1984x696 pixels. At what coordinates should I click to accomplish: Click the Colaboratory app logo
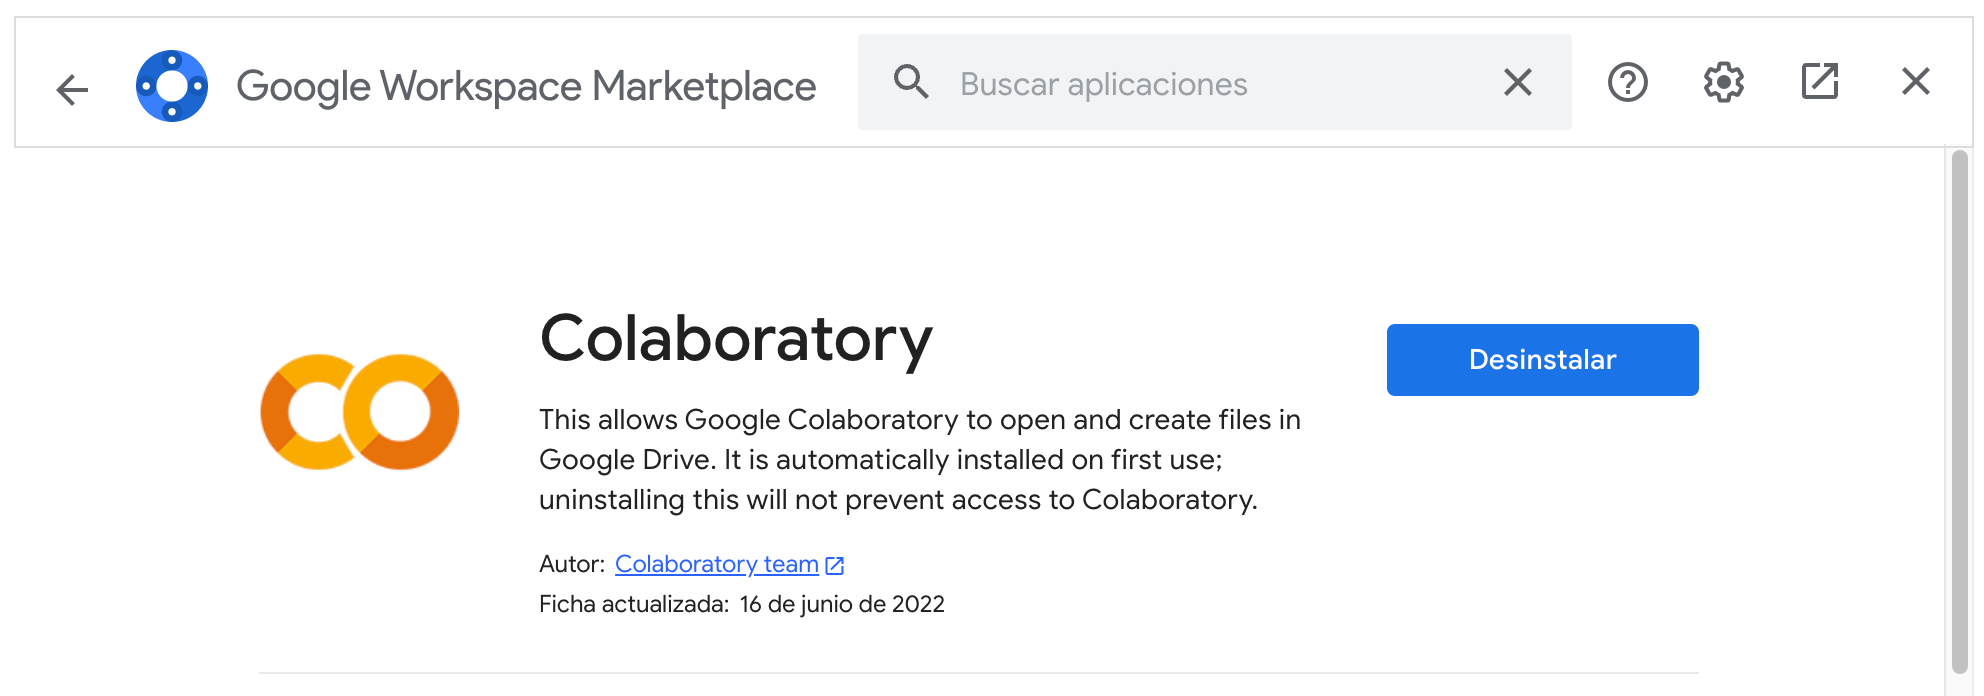(360, 412)
